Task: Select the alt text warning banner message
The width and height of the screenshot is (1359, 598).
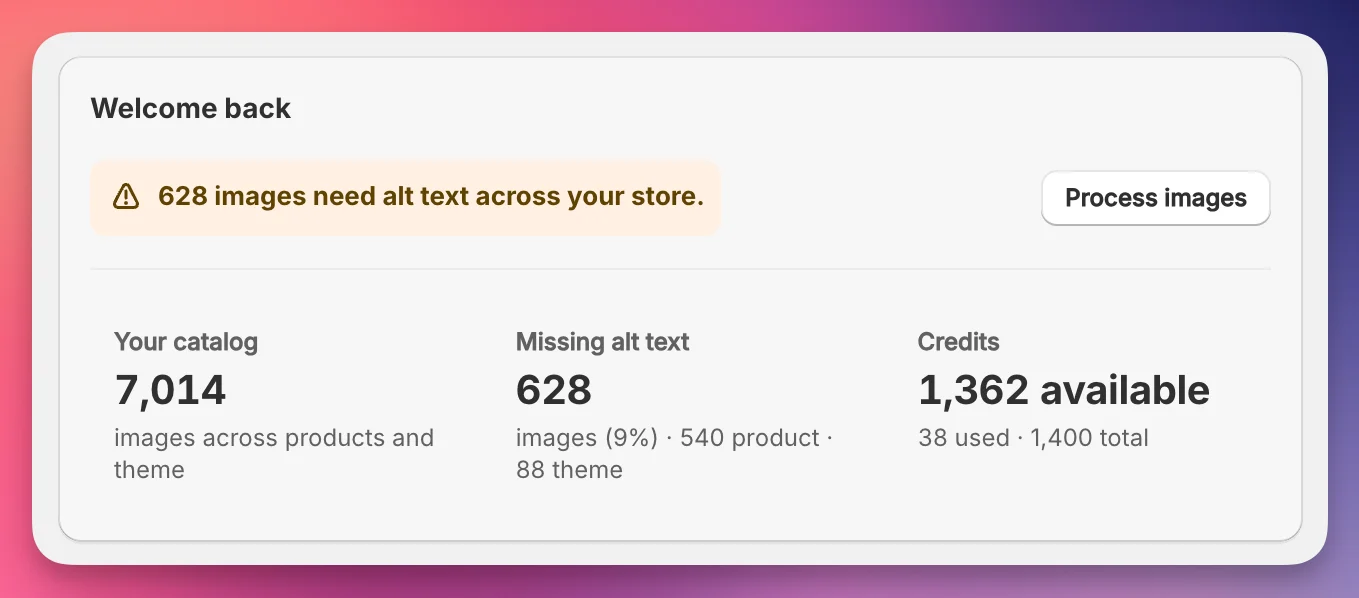Action: click(432, 196)
